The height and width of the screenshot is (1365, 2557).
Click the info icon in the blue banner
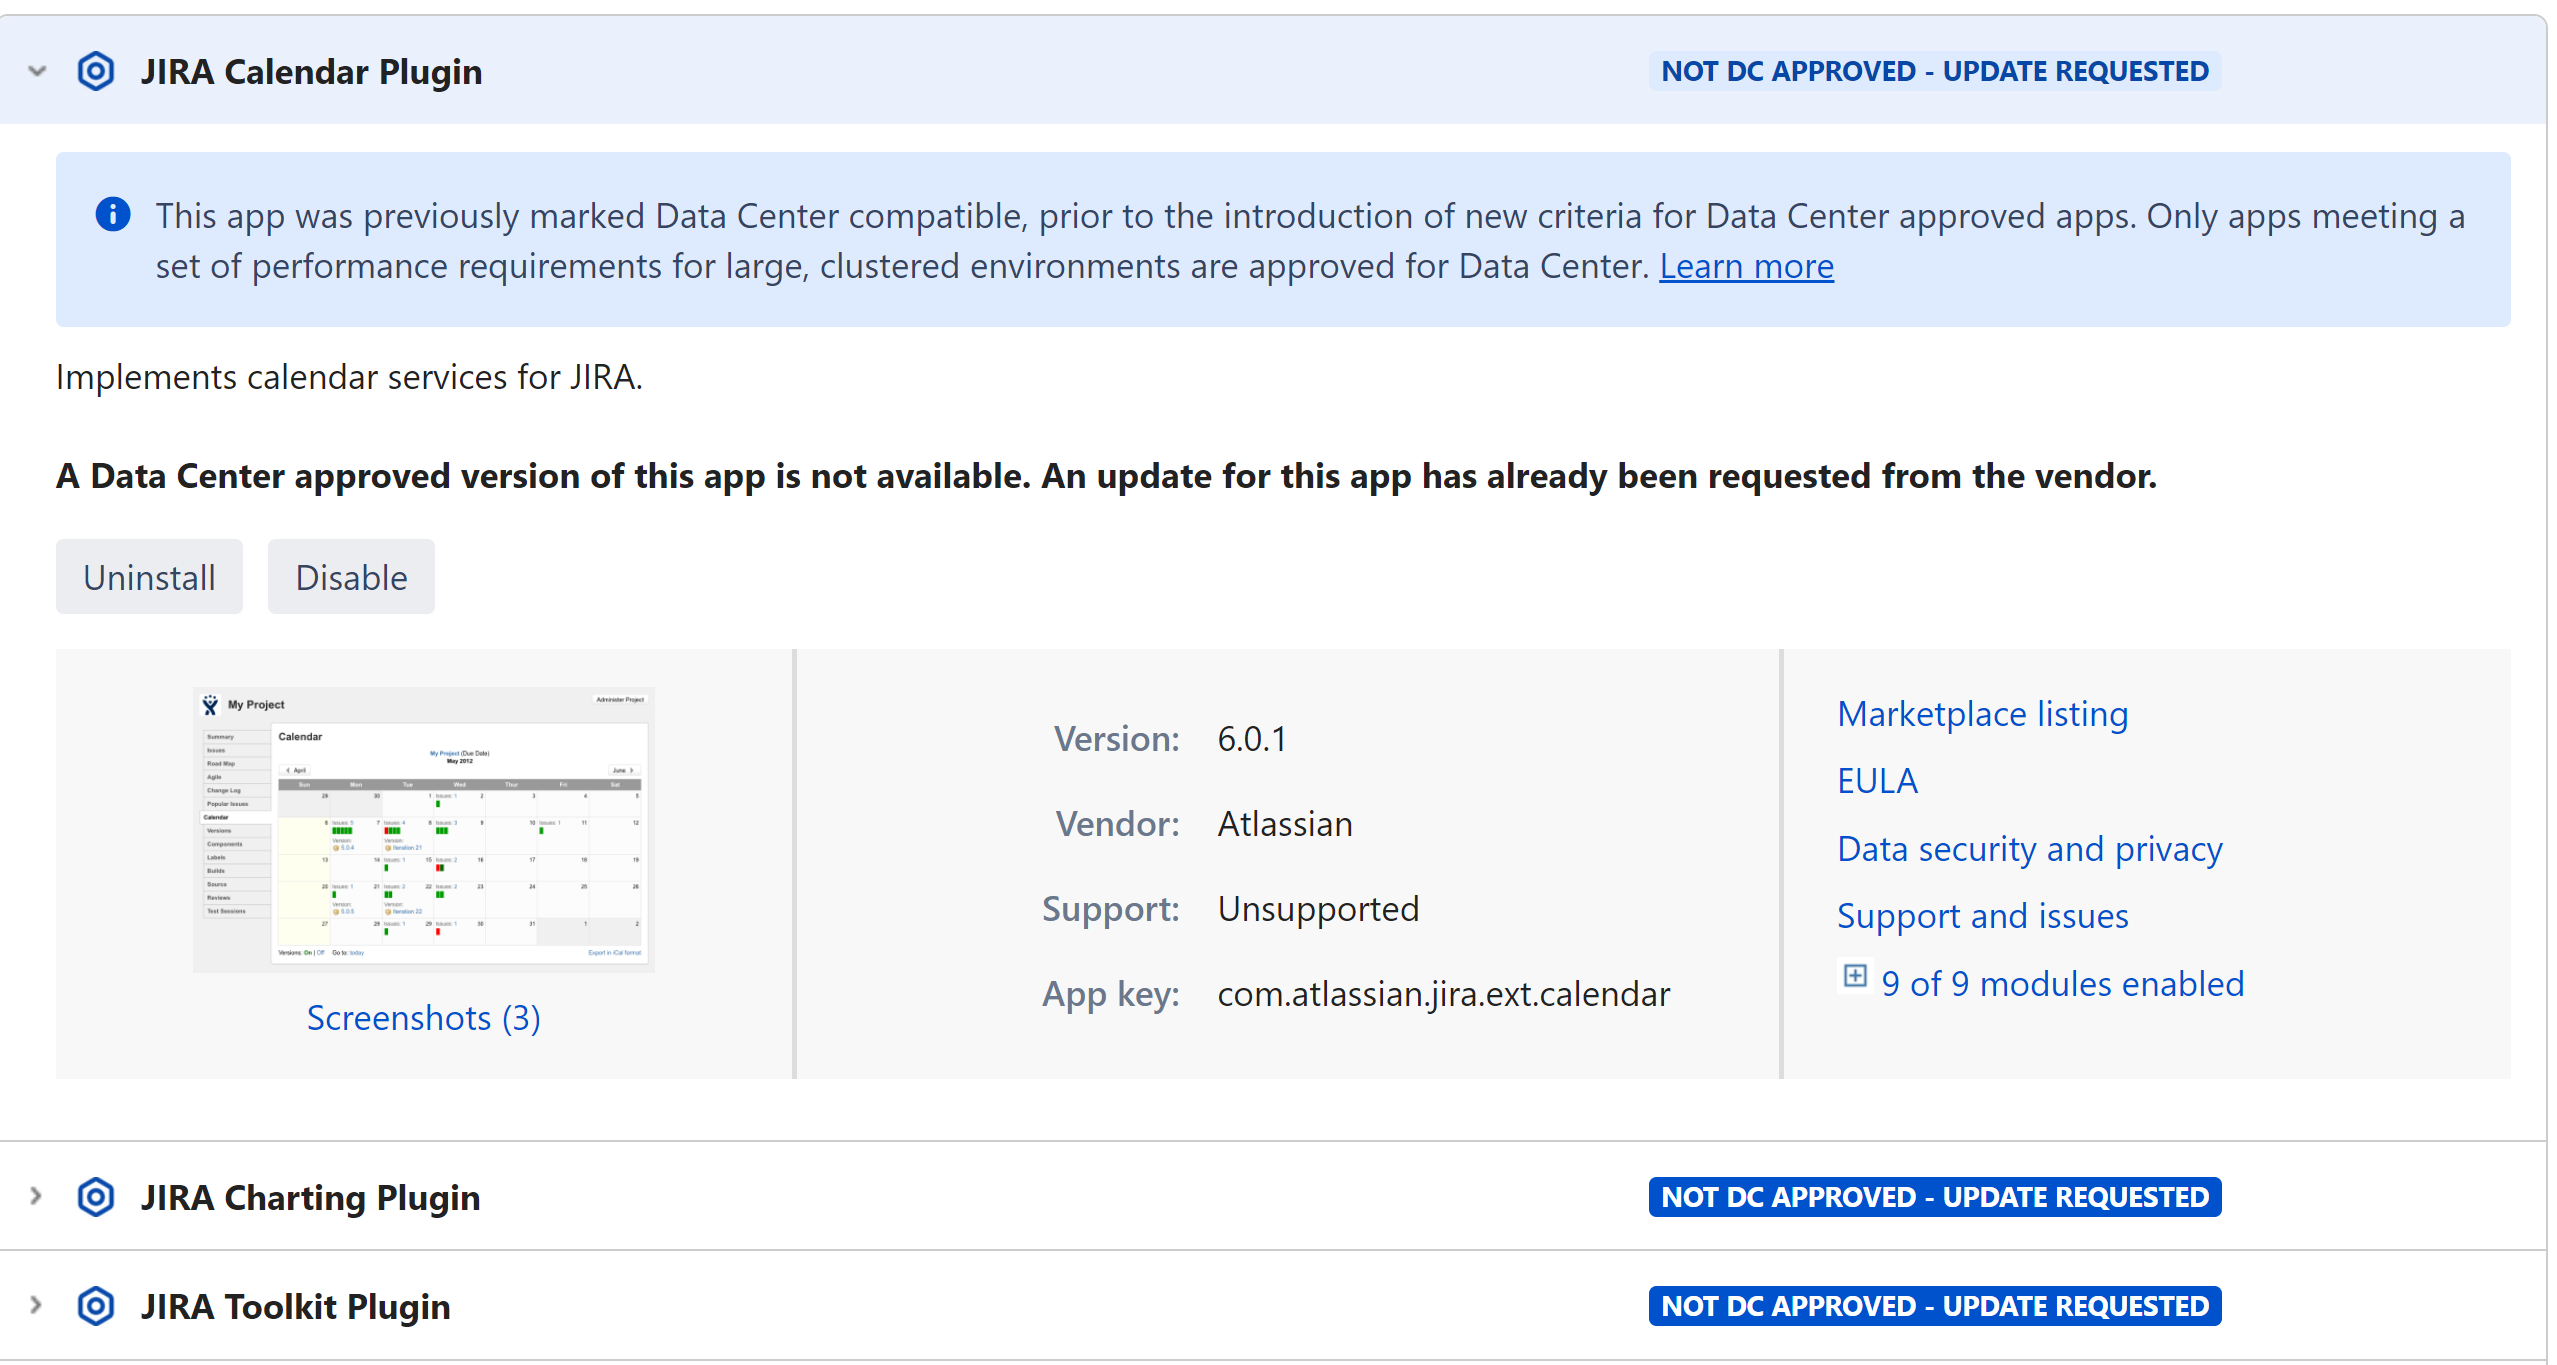(x=113, y=215)
